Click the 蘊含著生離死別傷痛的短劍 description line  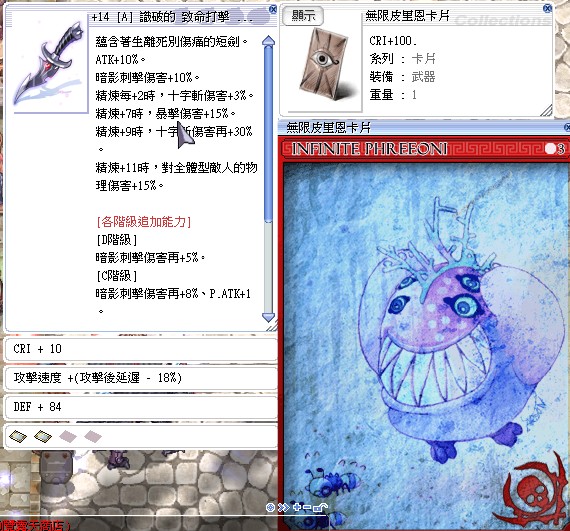(x=172, y=42)
